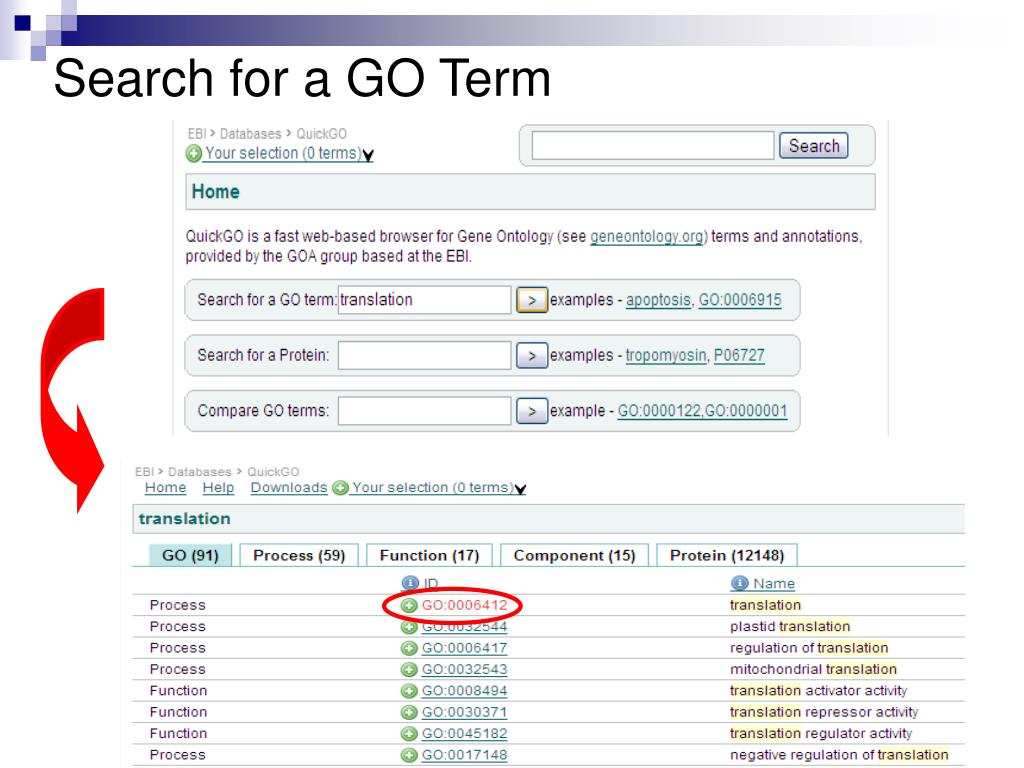Viewport: 1024px width, 768px height.
Task: Open the GO:0032543 term link
Action: [x=464, y=670]
